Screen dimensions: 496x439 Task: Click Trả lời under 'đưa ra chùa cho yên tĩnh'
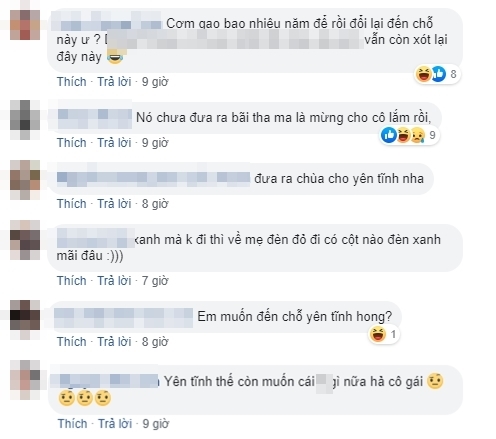[x=114, y=204]
